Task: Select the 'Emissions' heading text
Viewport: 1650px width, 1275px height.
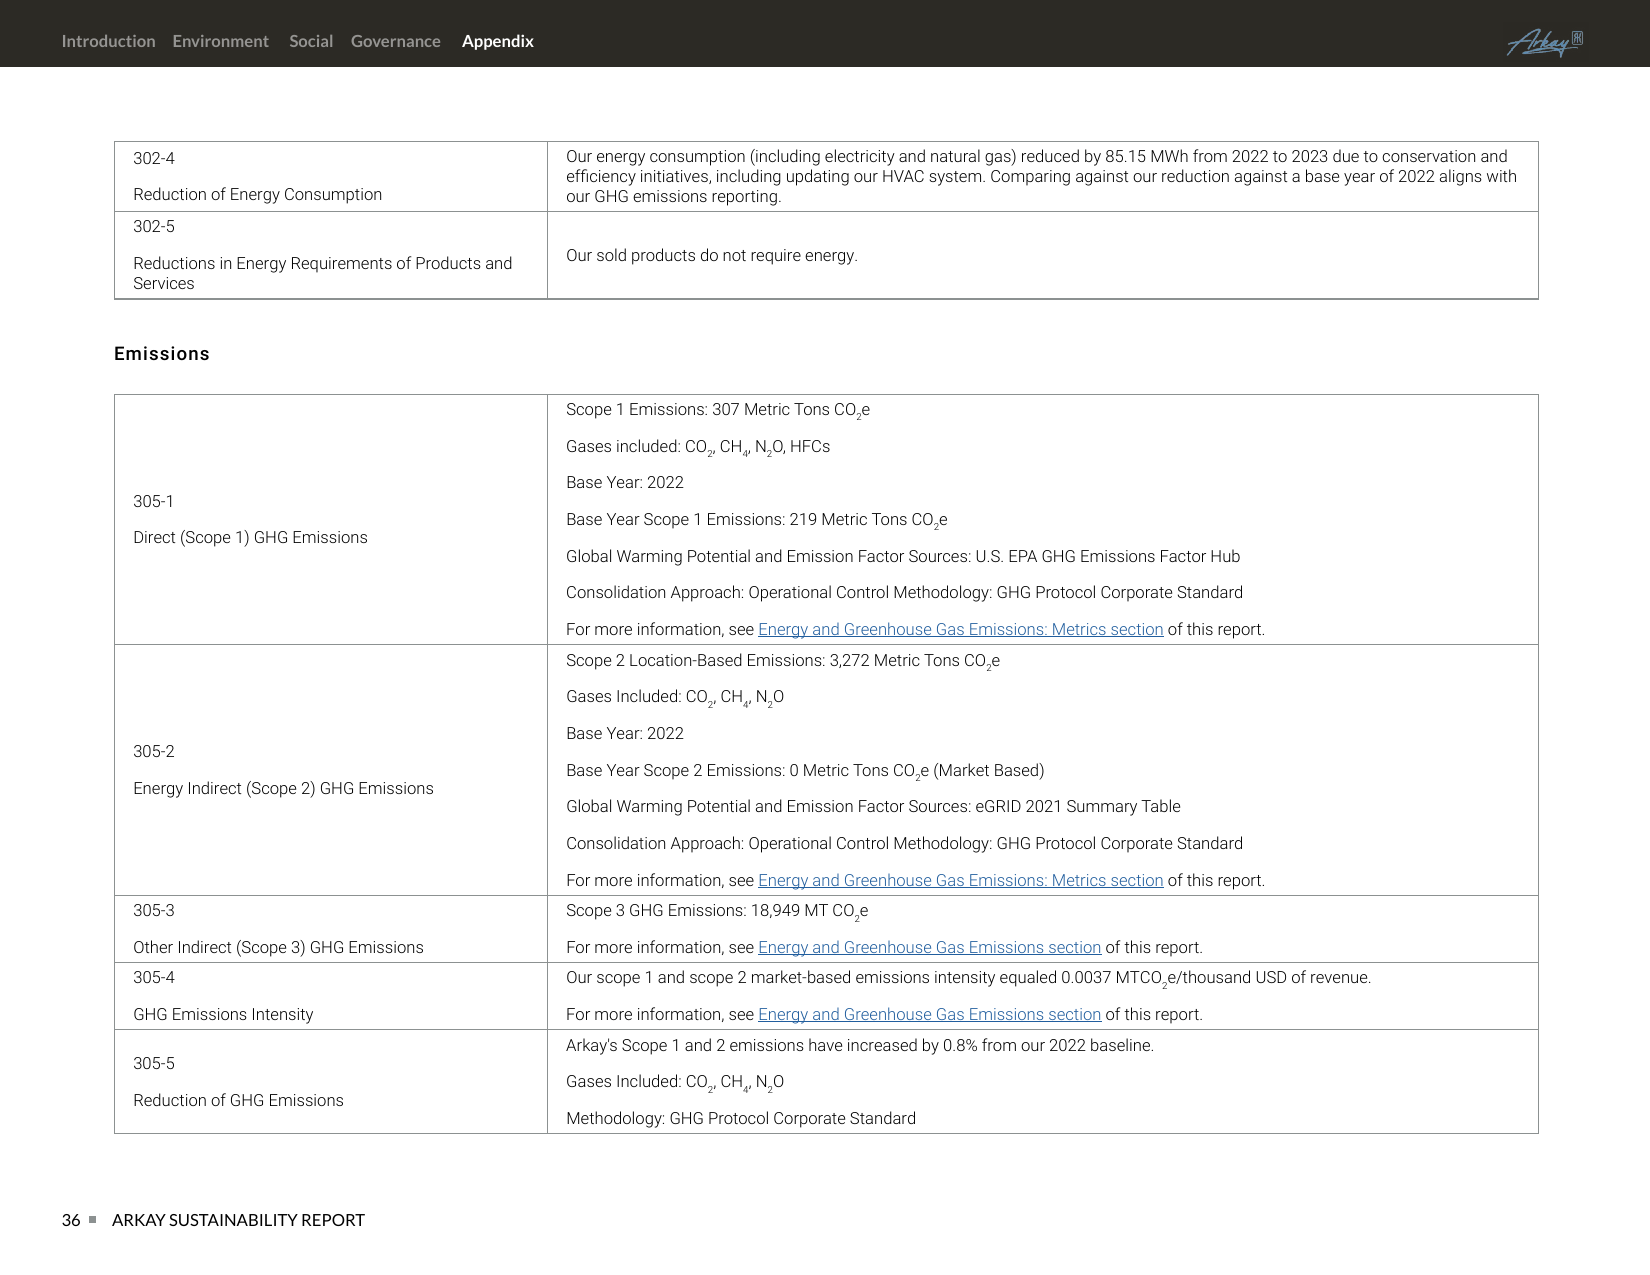Action: click(162, 354)
